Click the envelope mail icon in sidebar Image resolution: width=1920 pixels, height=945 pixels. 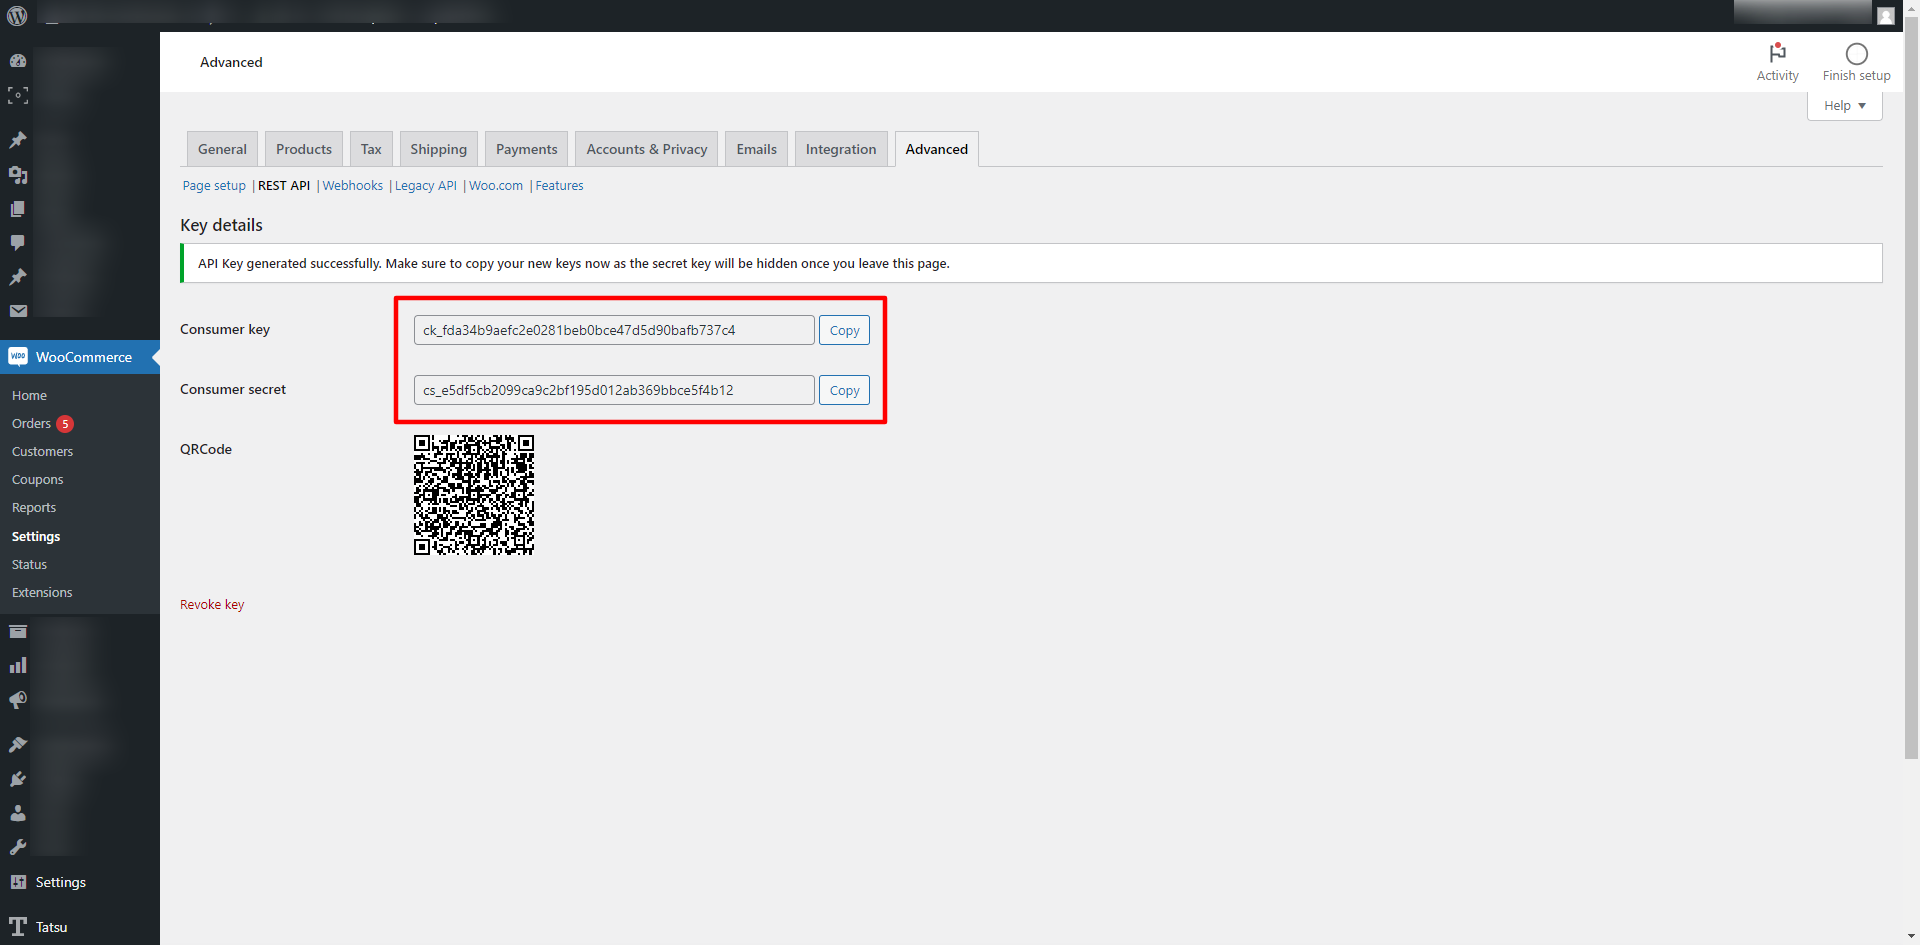18,311
